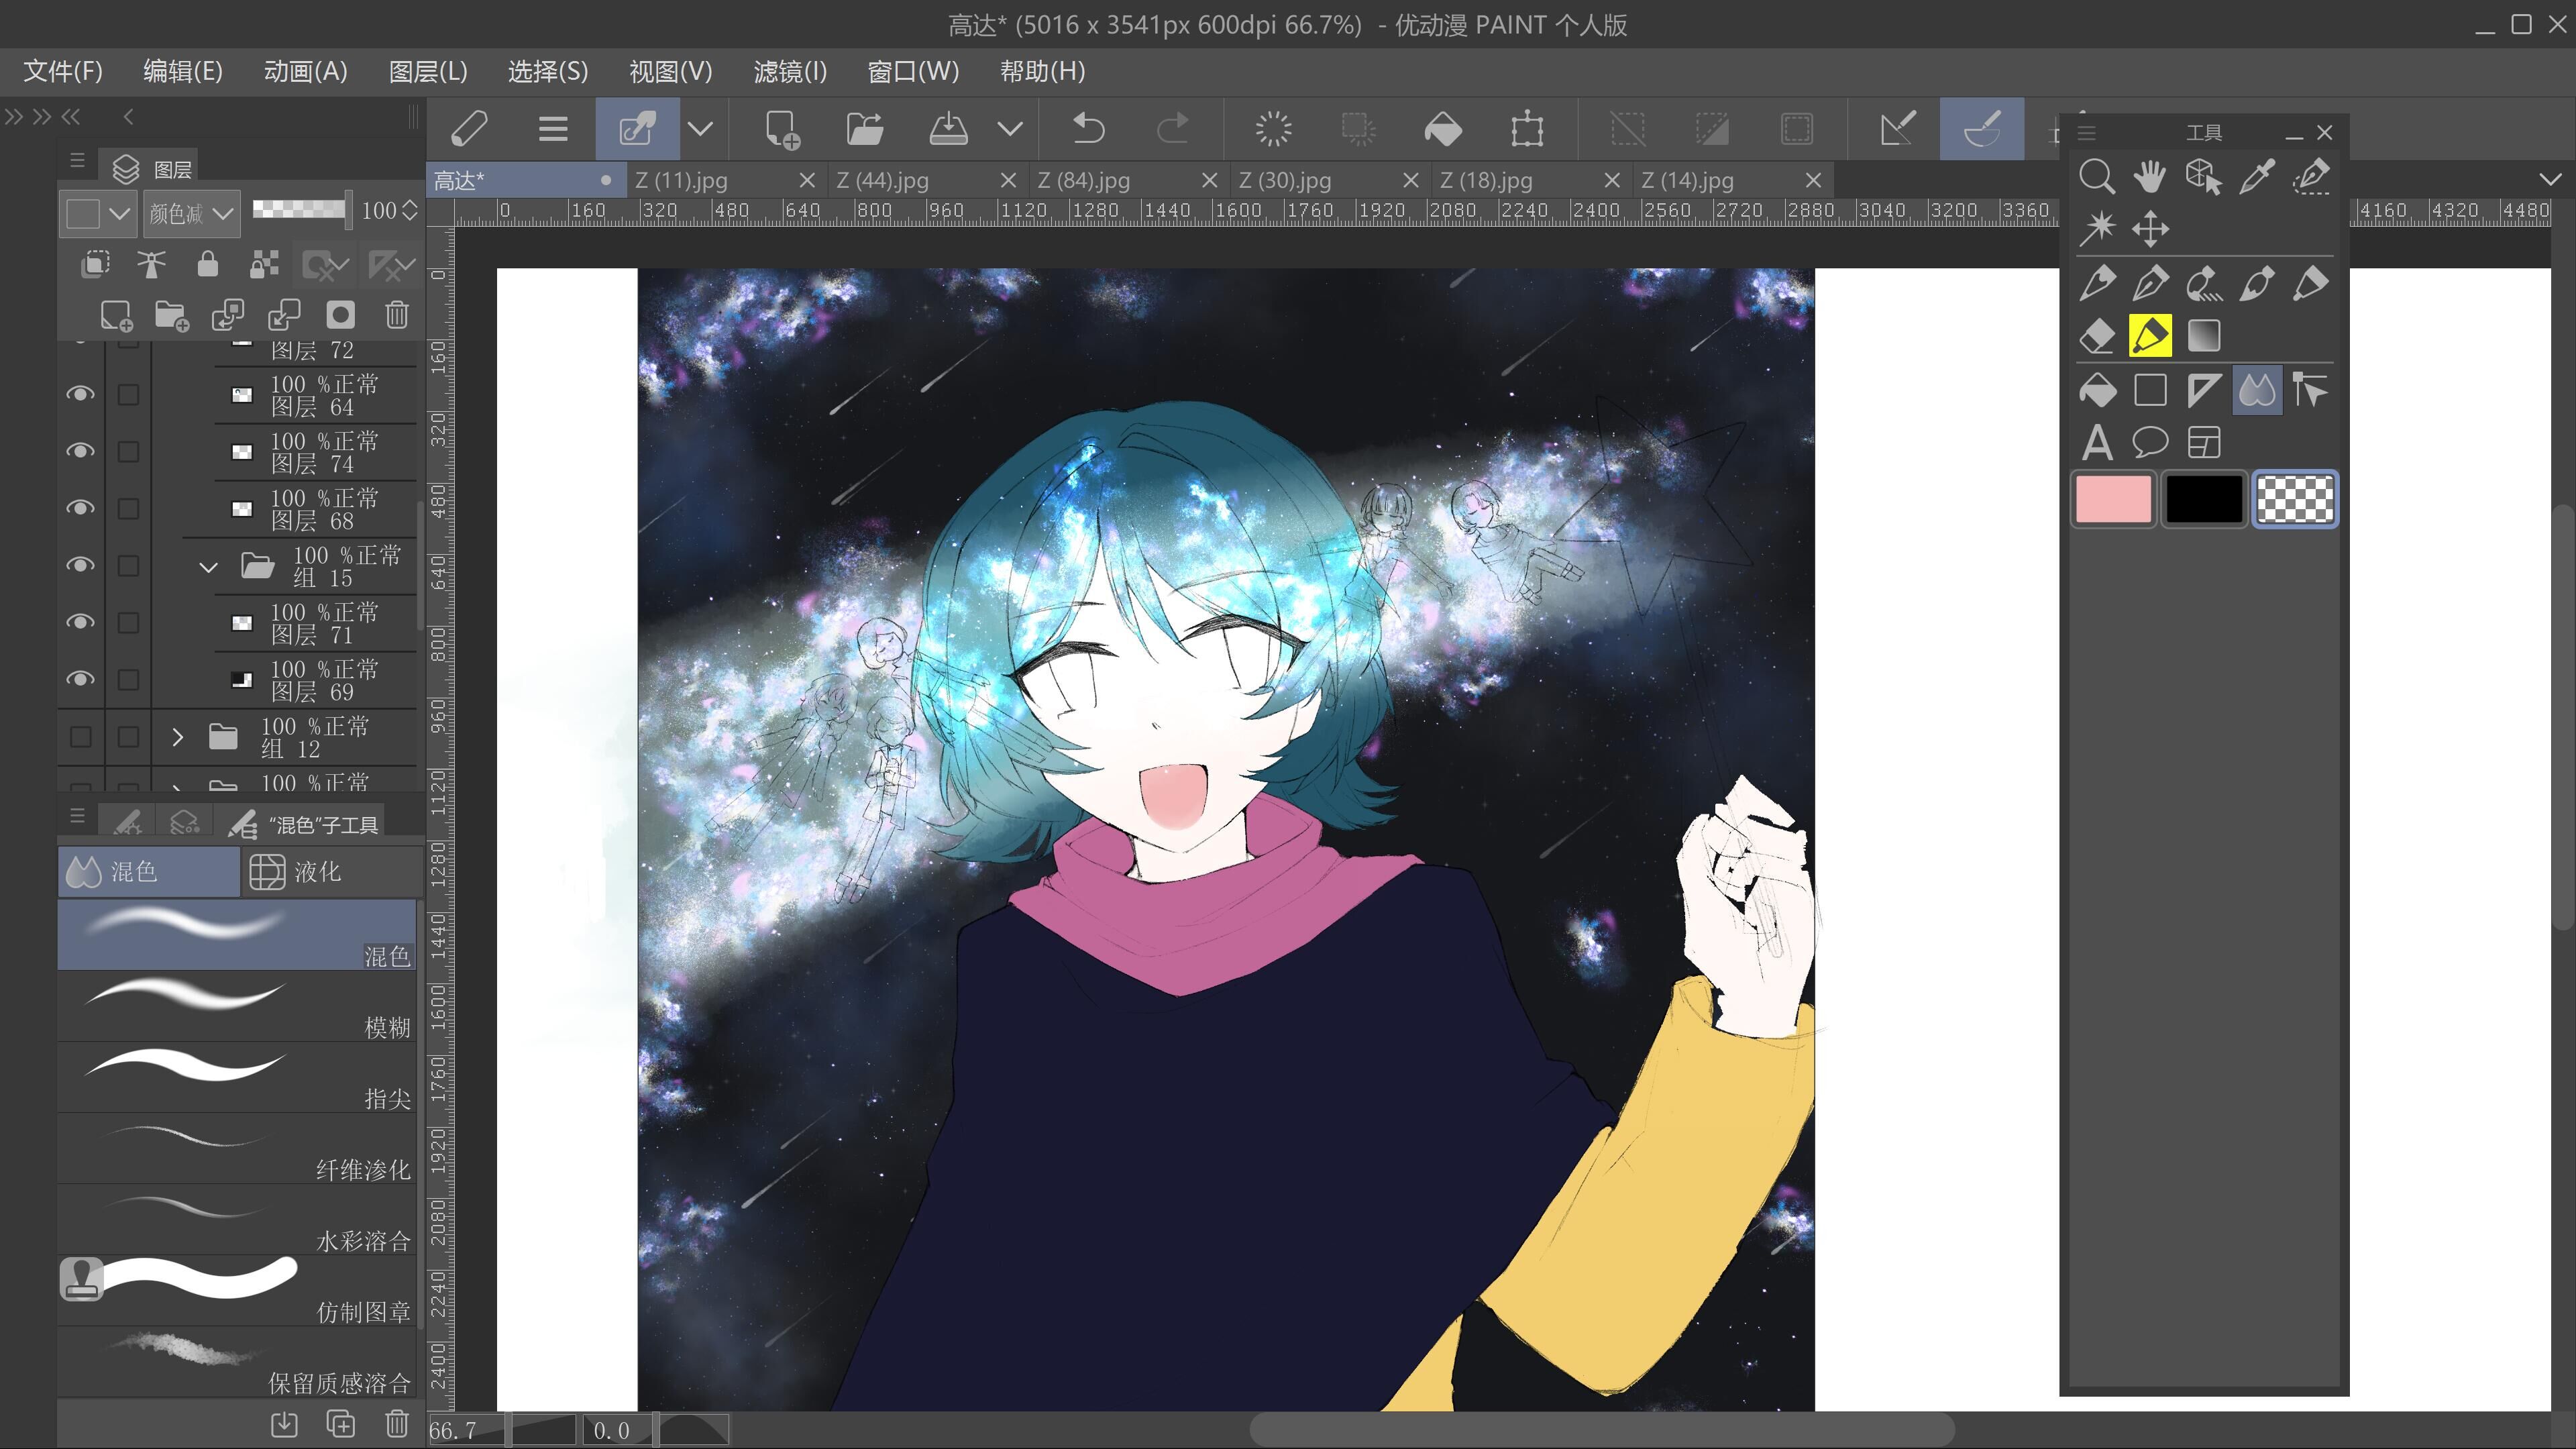Hide layer 图层 64 with eye icon
2576x1449 pixels.
(80, 394)
